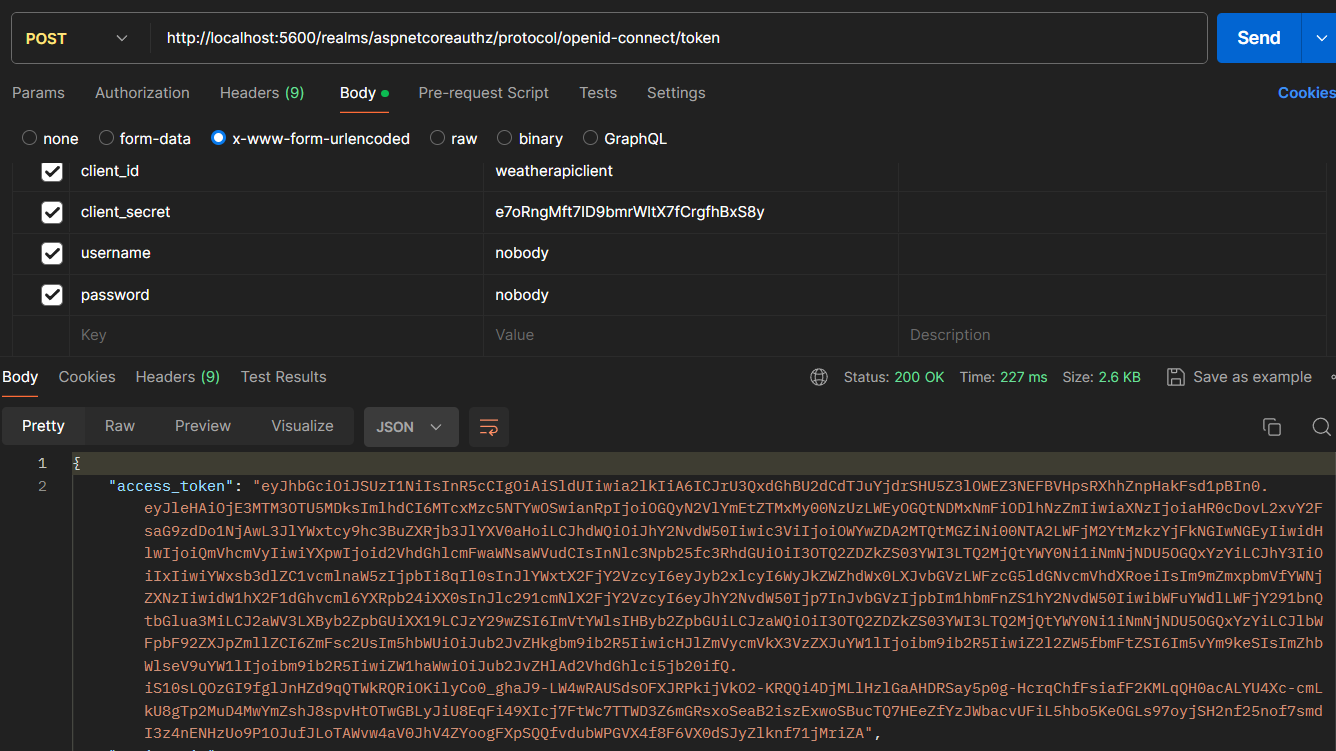Select x-www-form-urlencoded body type
Viewport: 1336px width, 751px height.
(x=219, y=138)
